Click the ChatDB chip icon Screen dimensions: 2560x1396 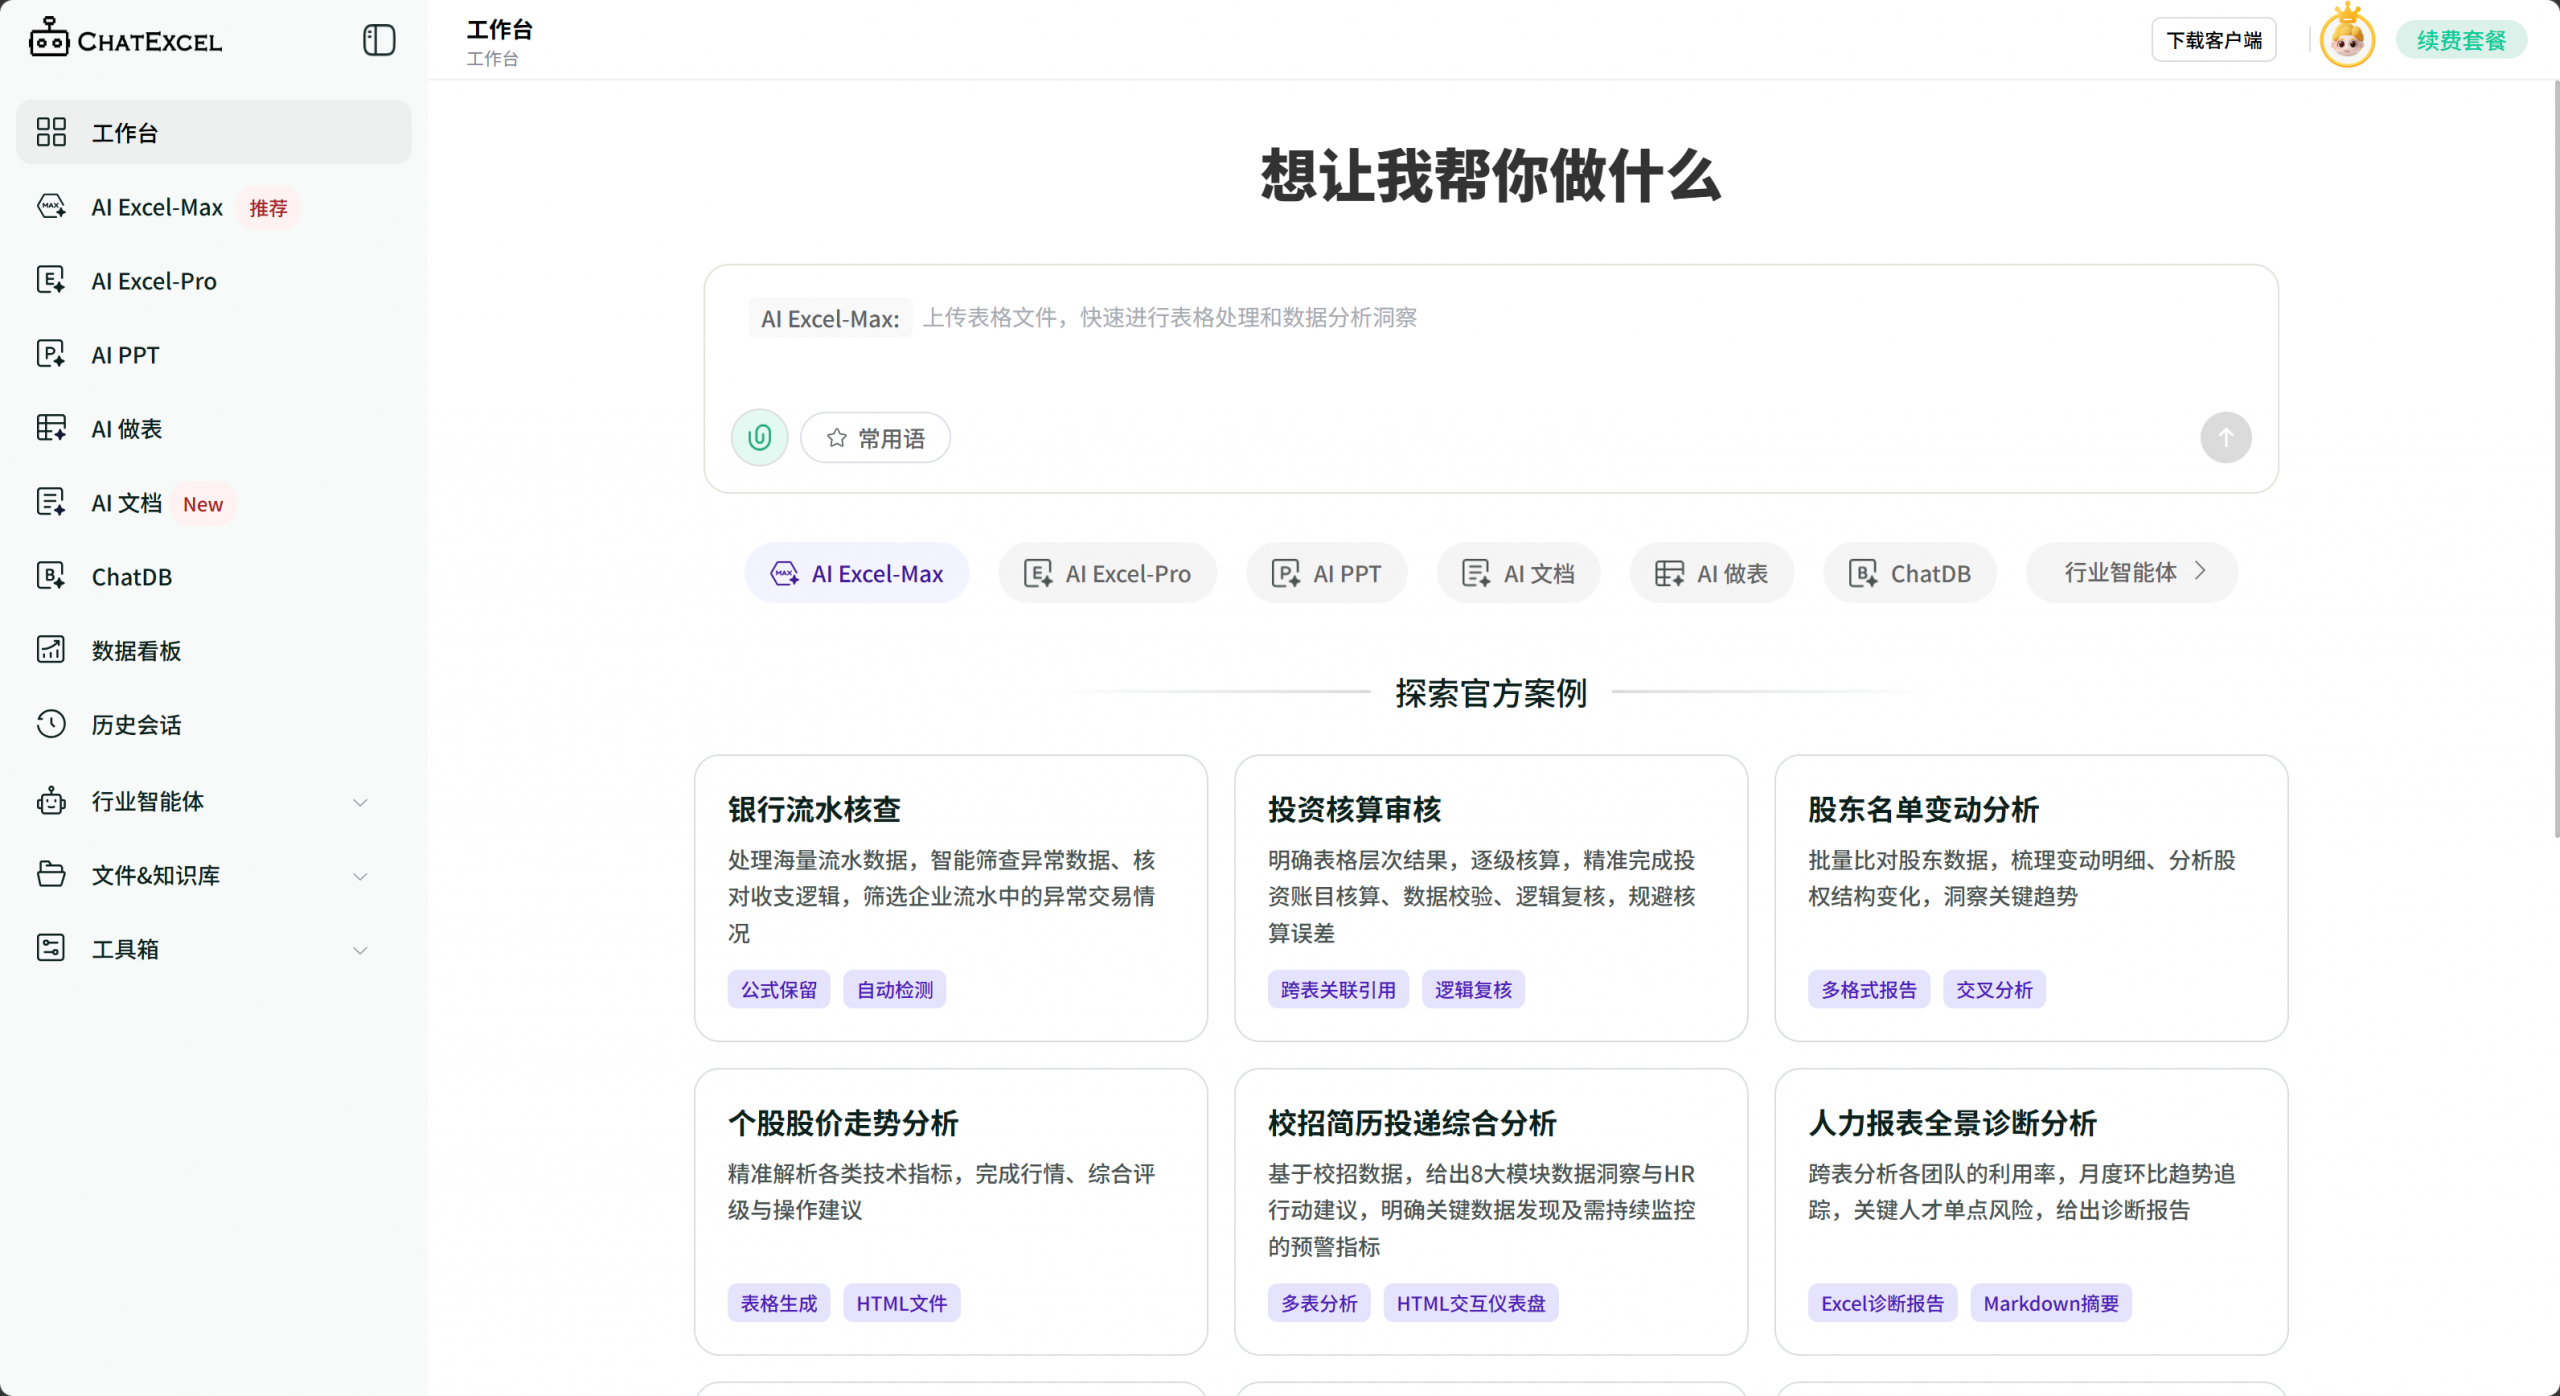pos(1863,573)
